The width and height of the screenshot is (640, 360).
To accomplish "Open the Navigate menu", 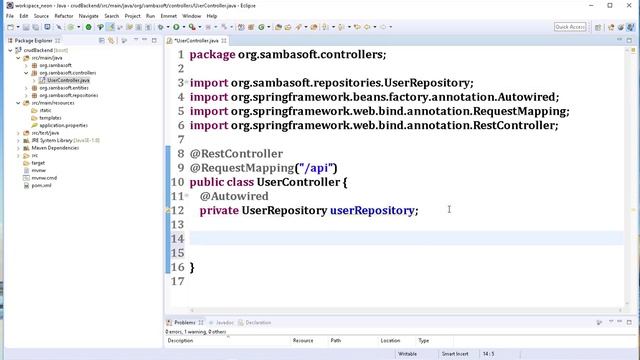I will tap(89, 16).
